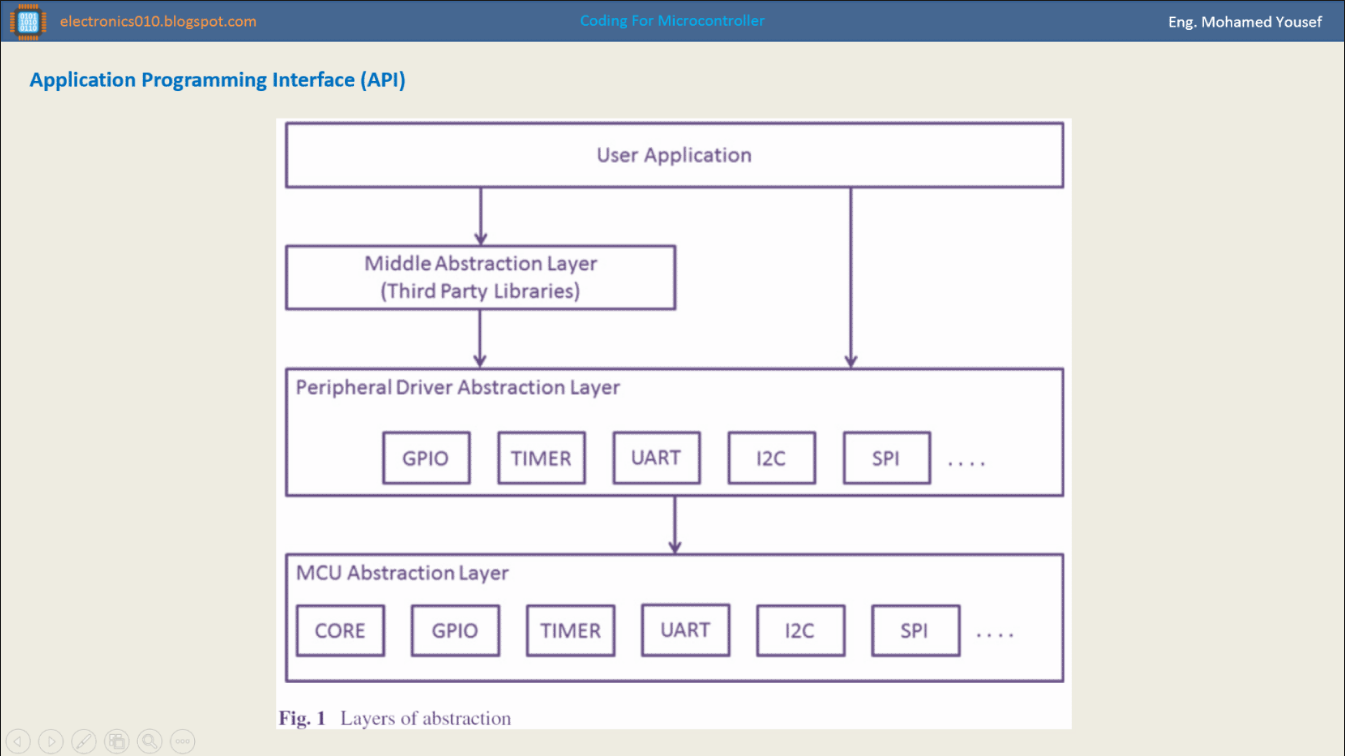
Task: Select the 'User Application' box
Action: click(x=674, y=155)
